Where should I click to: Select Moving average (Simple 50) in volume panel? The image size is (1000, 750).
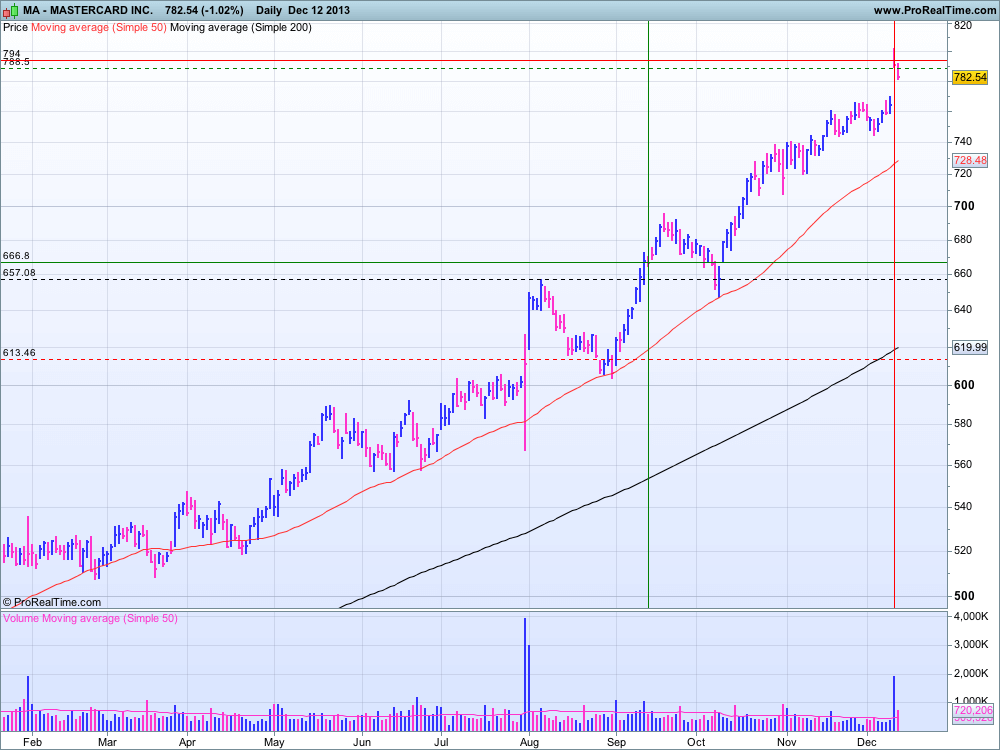pyautogui.click(x=110, y=618)
